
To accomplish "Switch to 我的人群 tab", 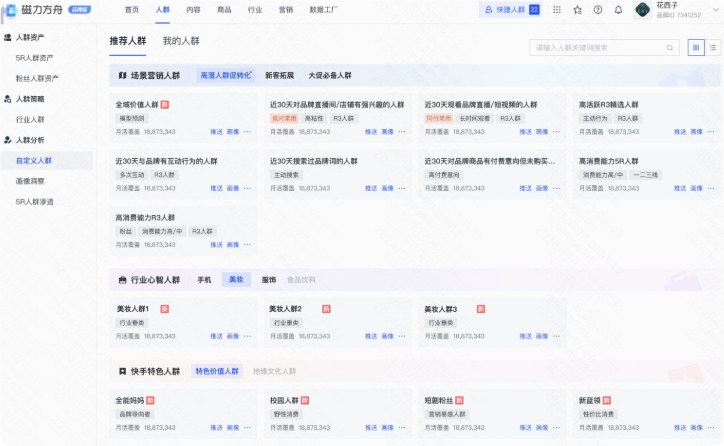I will (181, 41).
